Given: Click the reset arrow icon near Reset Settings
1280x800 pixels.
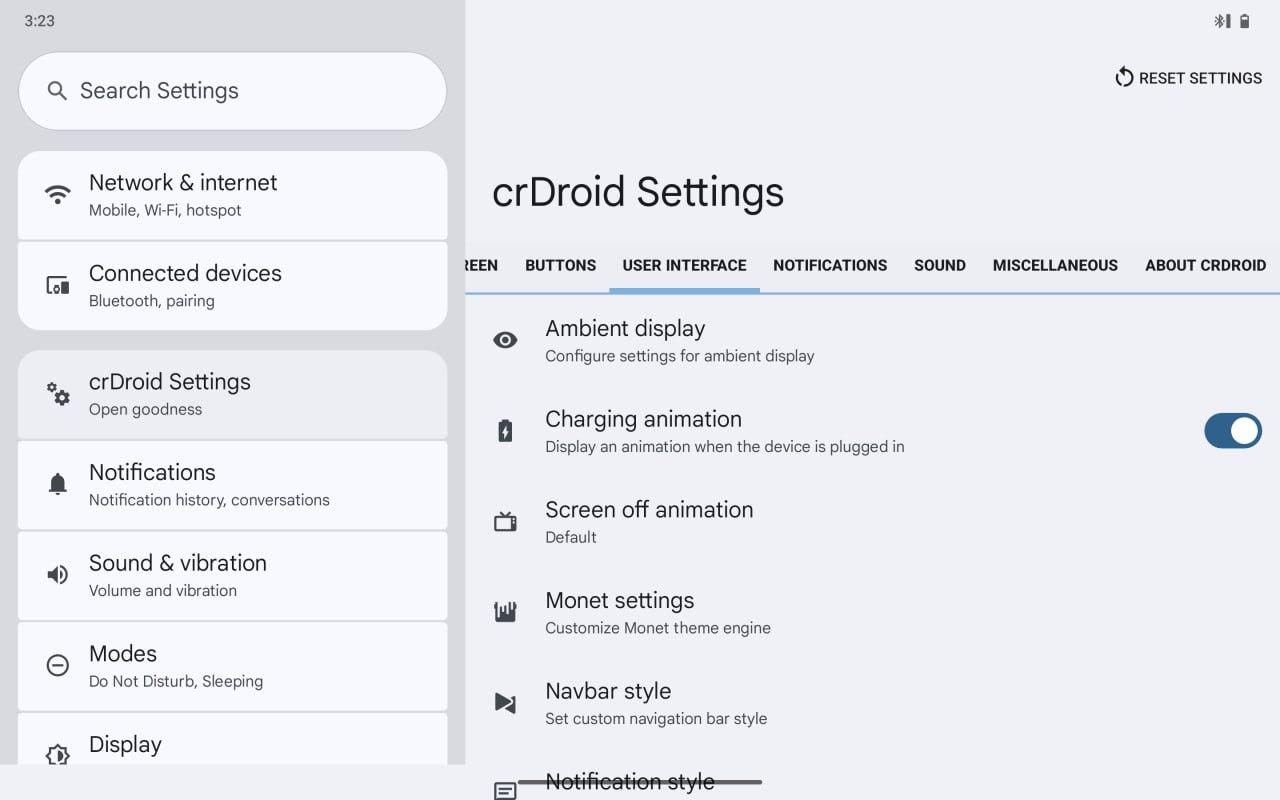Looking at the screenshot, I should [x=1124, y=78].
